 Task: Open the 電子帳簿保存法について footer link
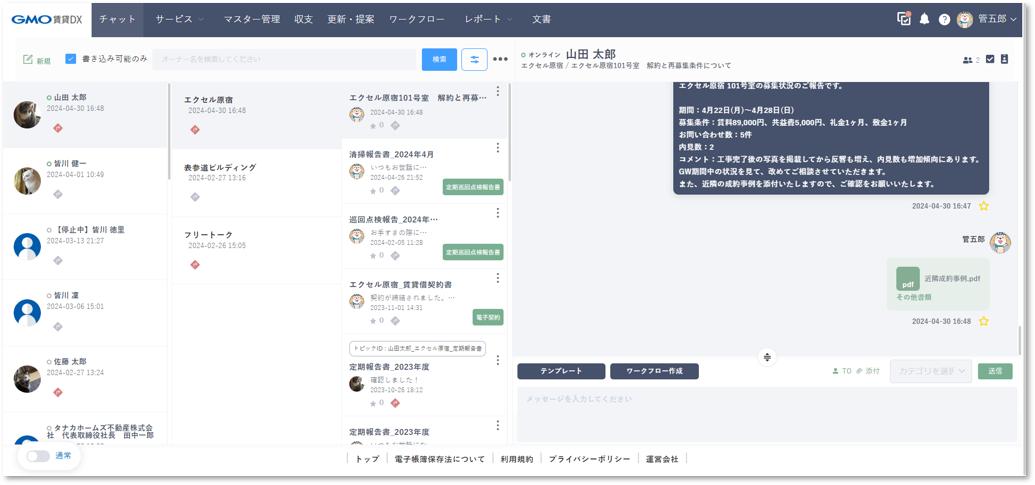pyautogui.click(x=439, y=459)
